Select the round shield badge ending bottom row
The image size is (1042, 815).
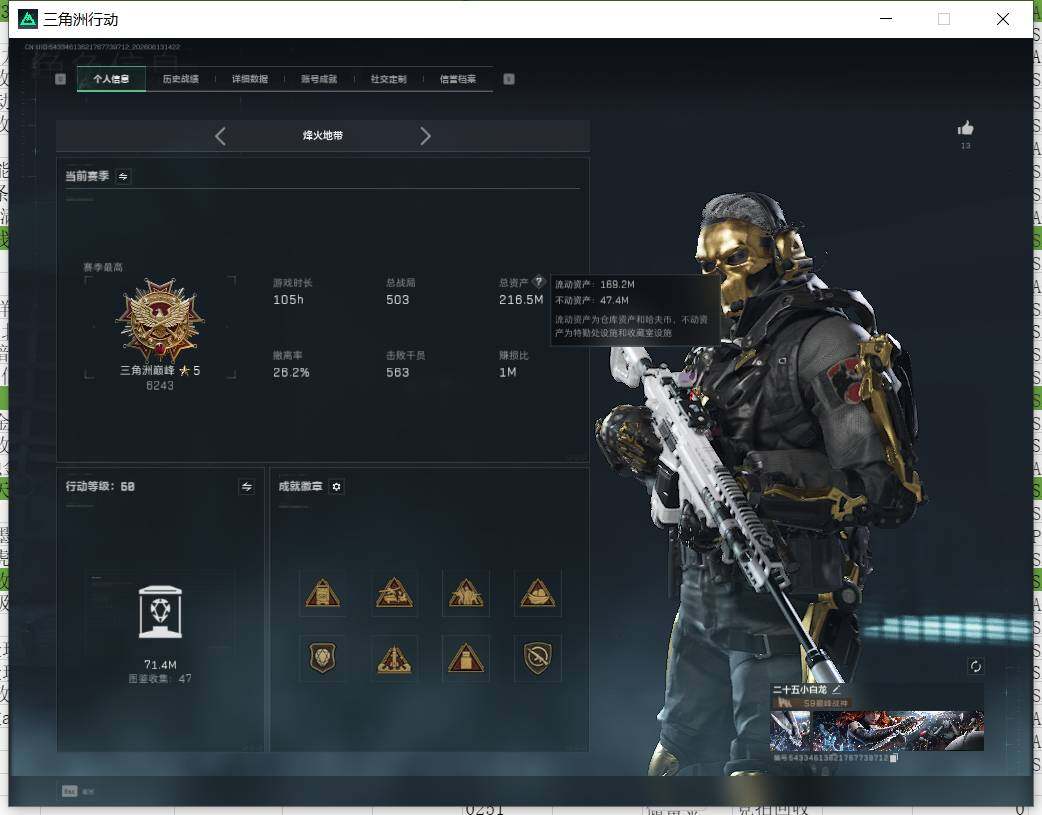538,658
